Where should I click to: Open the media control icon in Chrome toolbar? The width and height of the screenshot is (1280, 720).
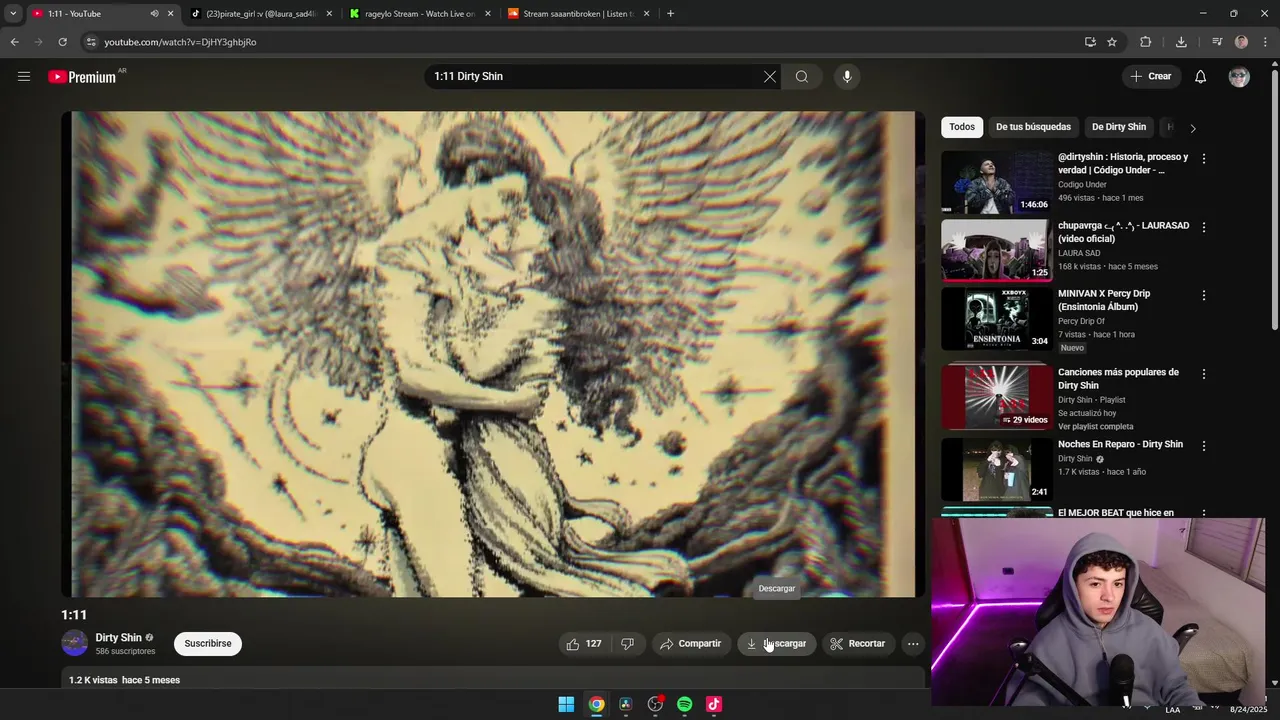tap(1217, 42)
